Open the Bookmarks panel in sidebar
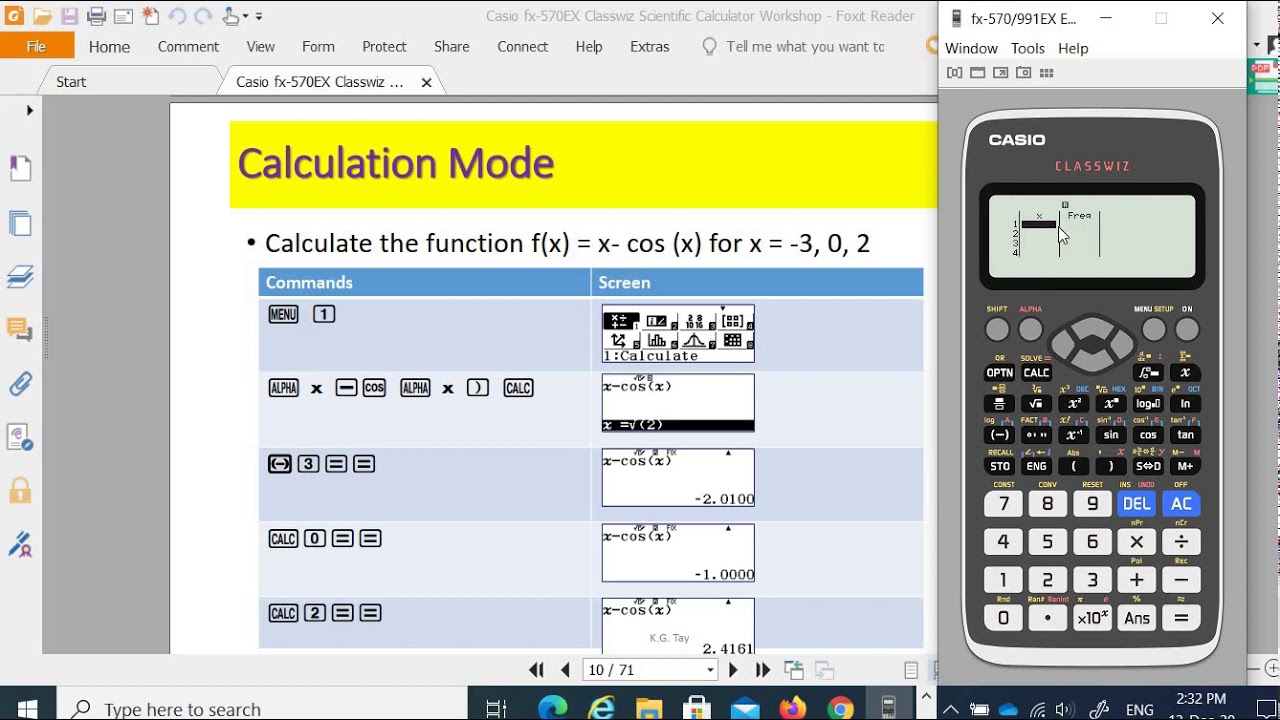 point(20,168)
